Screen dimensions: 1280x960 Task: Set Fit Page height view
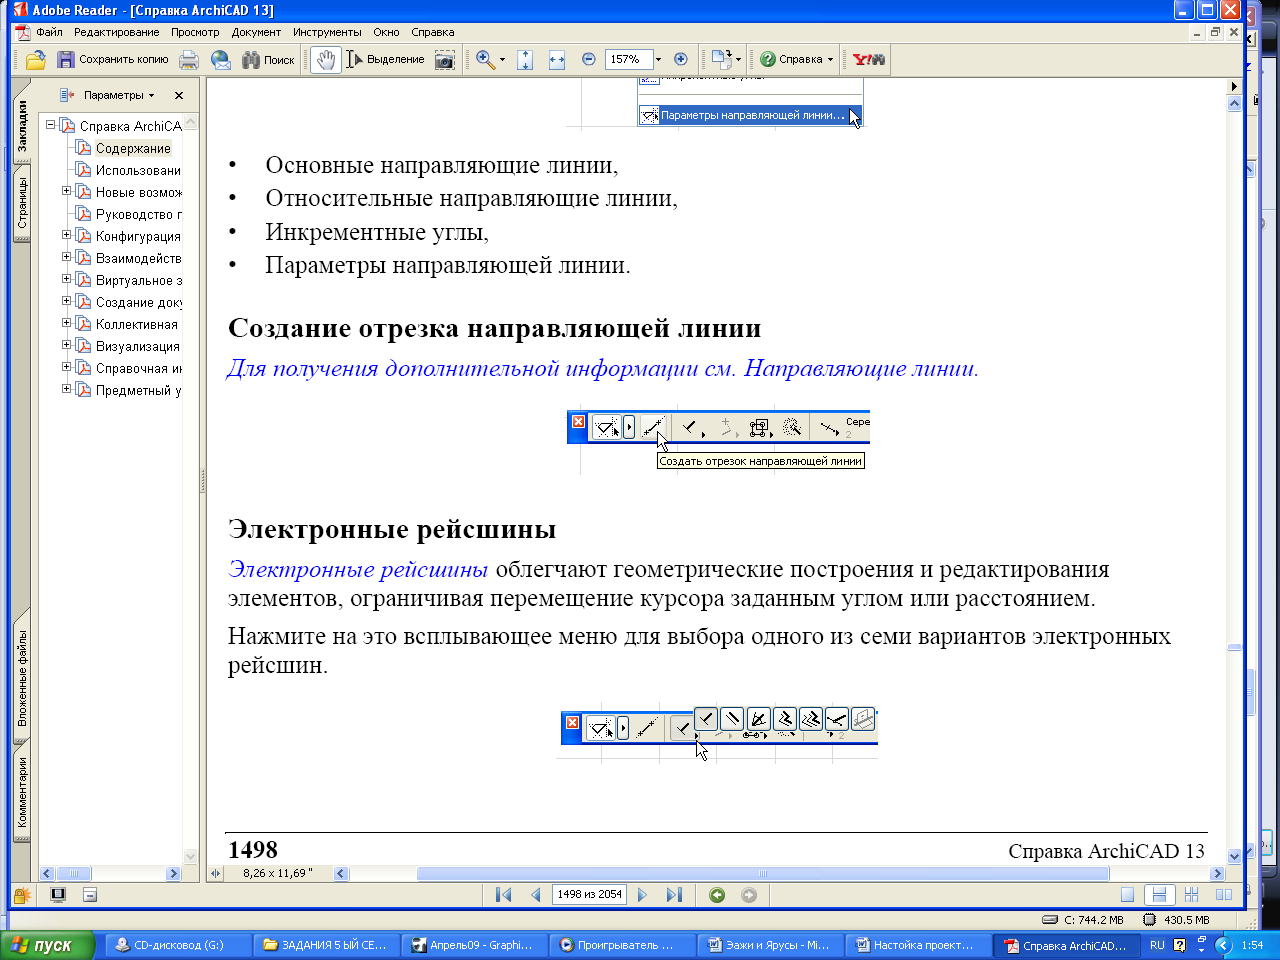coord(526,60)
